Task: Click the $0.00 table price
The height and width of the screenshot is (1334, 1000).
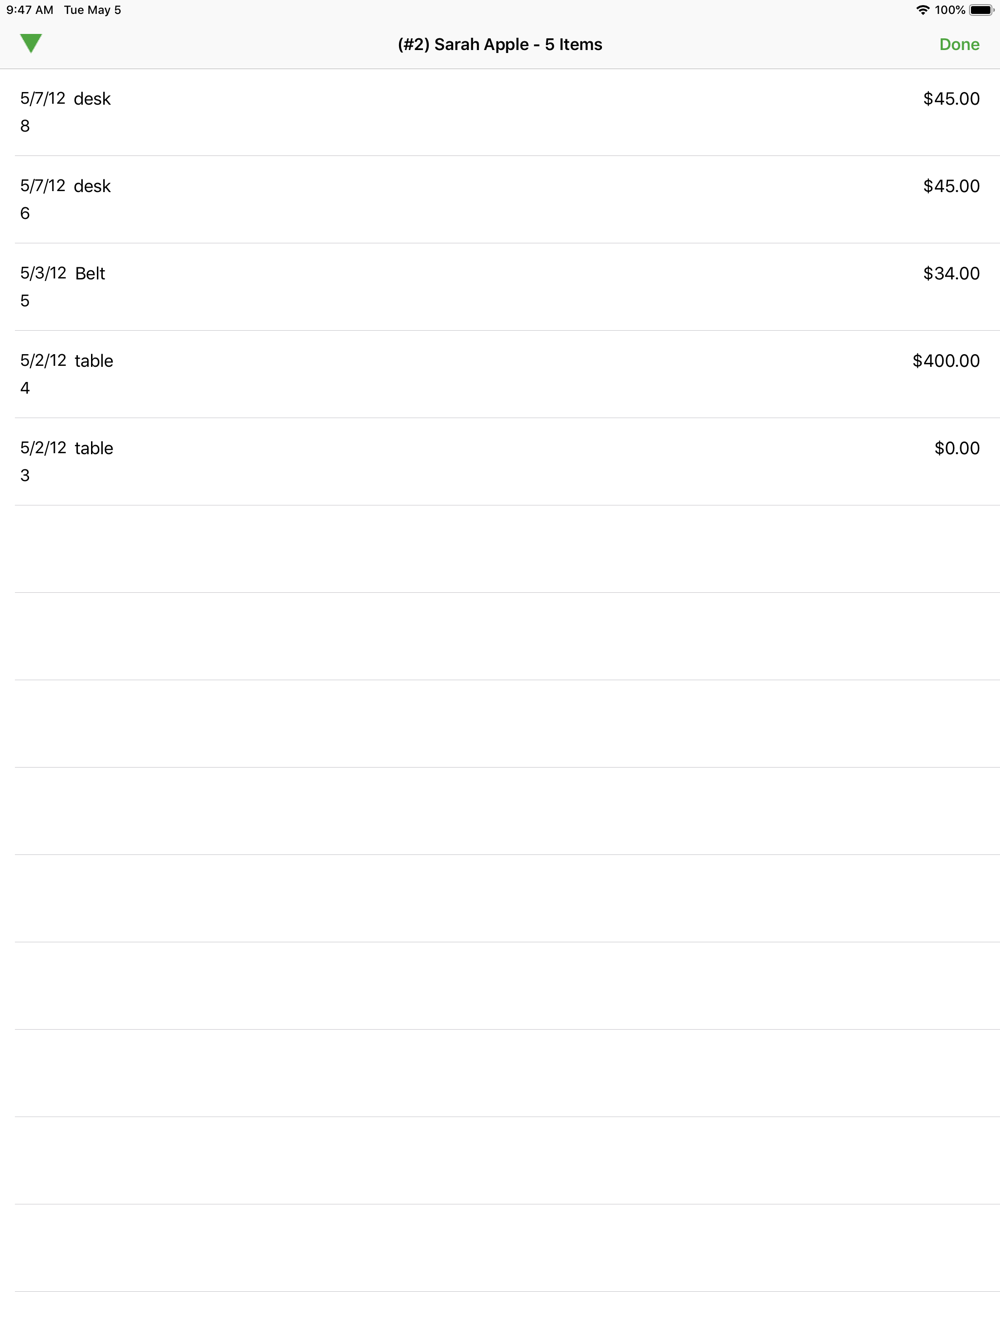Action: tap(957, 449)
